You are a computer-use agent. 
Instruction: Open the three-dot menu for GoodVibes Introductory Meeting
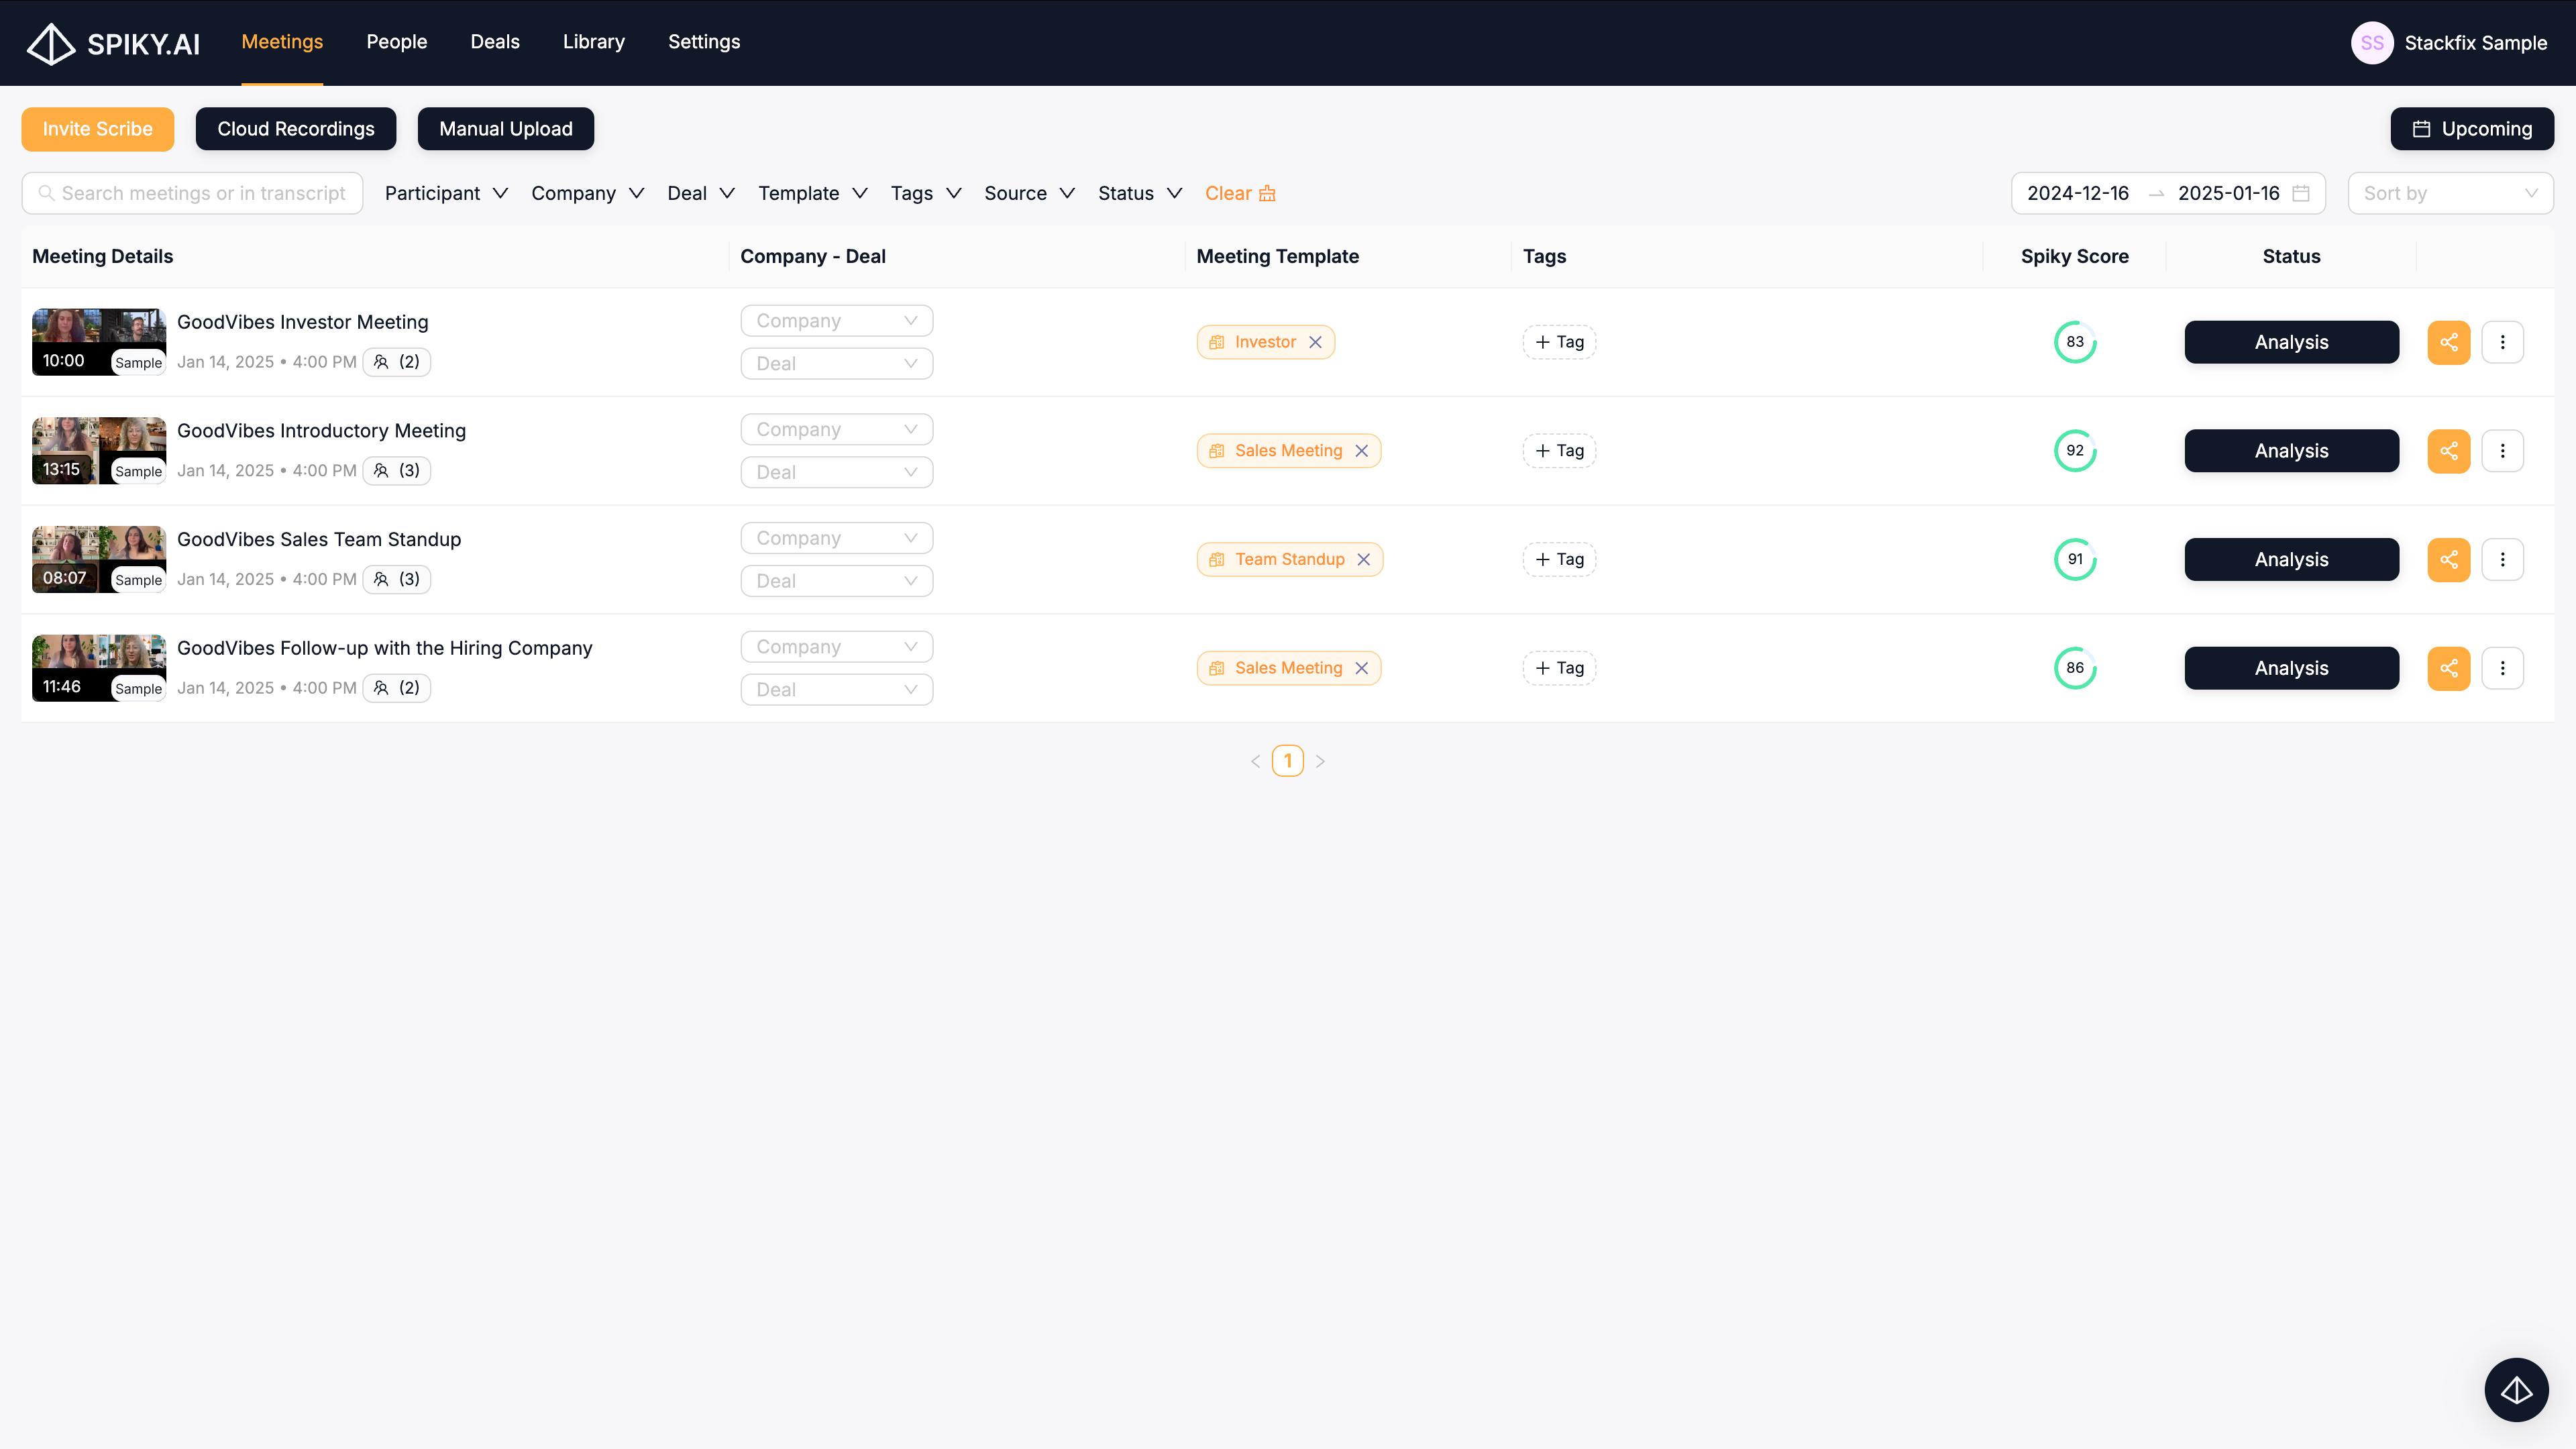[x=2502, y=451]
